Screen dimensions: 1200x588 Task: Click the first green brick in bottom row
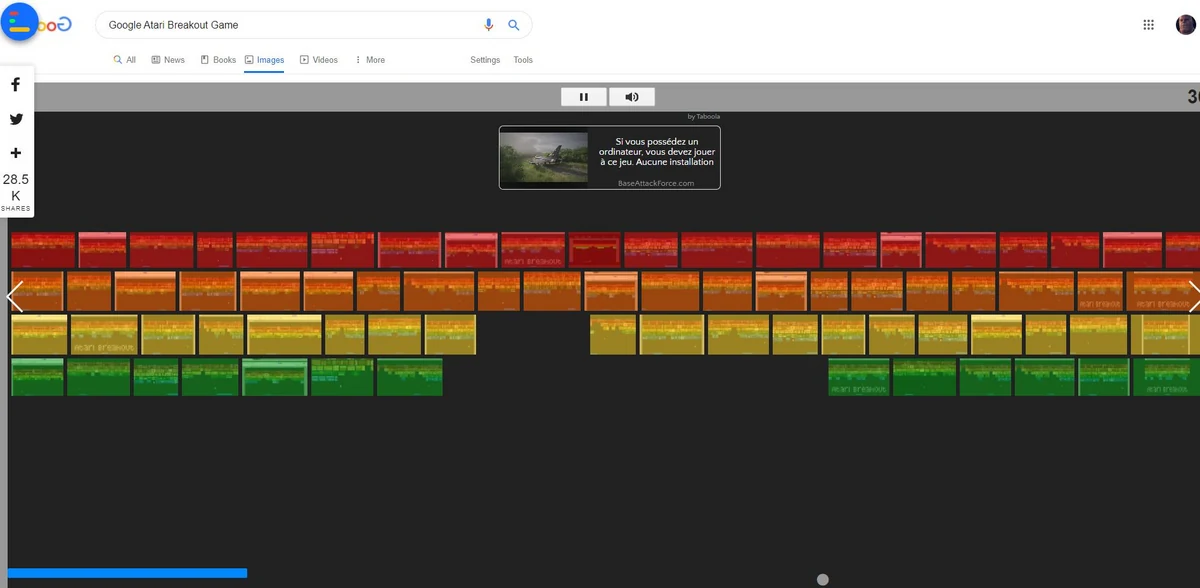click(x=37, y=377)
